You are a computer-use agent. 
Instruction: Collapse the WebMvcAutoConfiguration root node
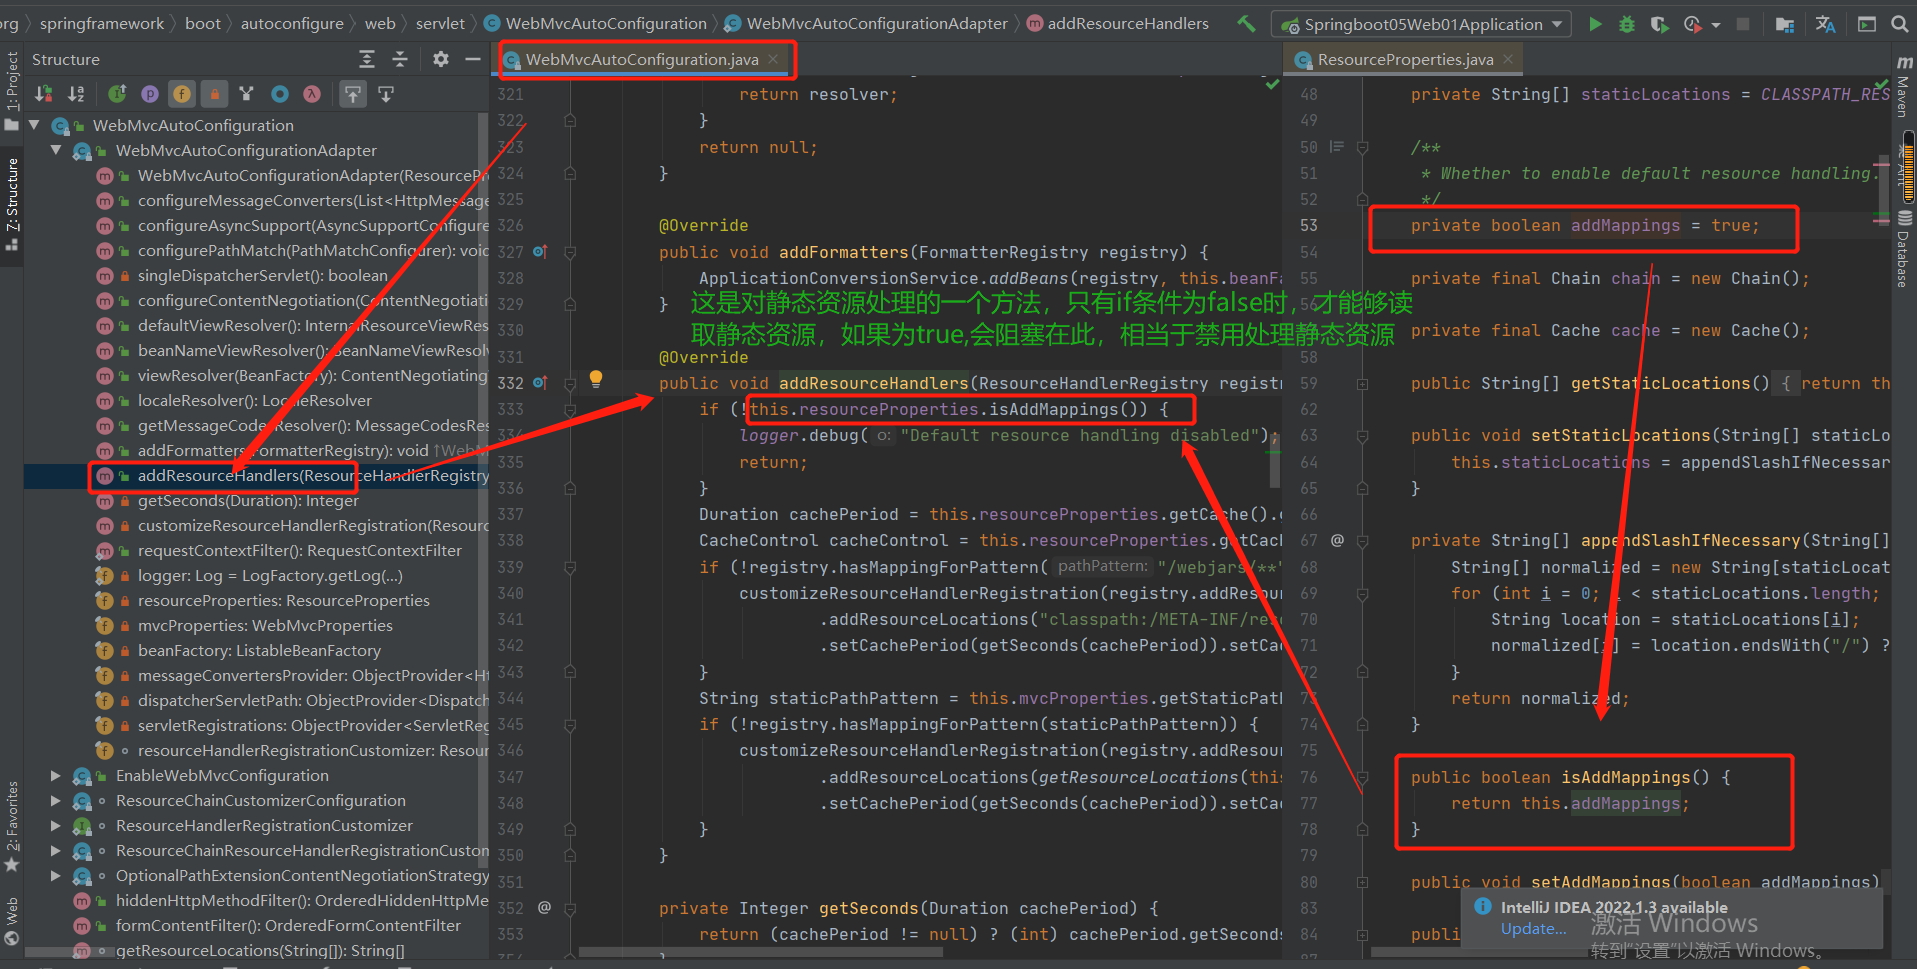pyautogui.click(x=34, y=125)
